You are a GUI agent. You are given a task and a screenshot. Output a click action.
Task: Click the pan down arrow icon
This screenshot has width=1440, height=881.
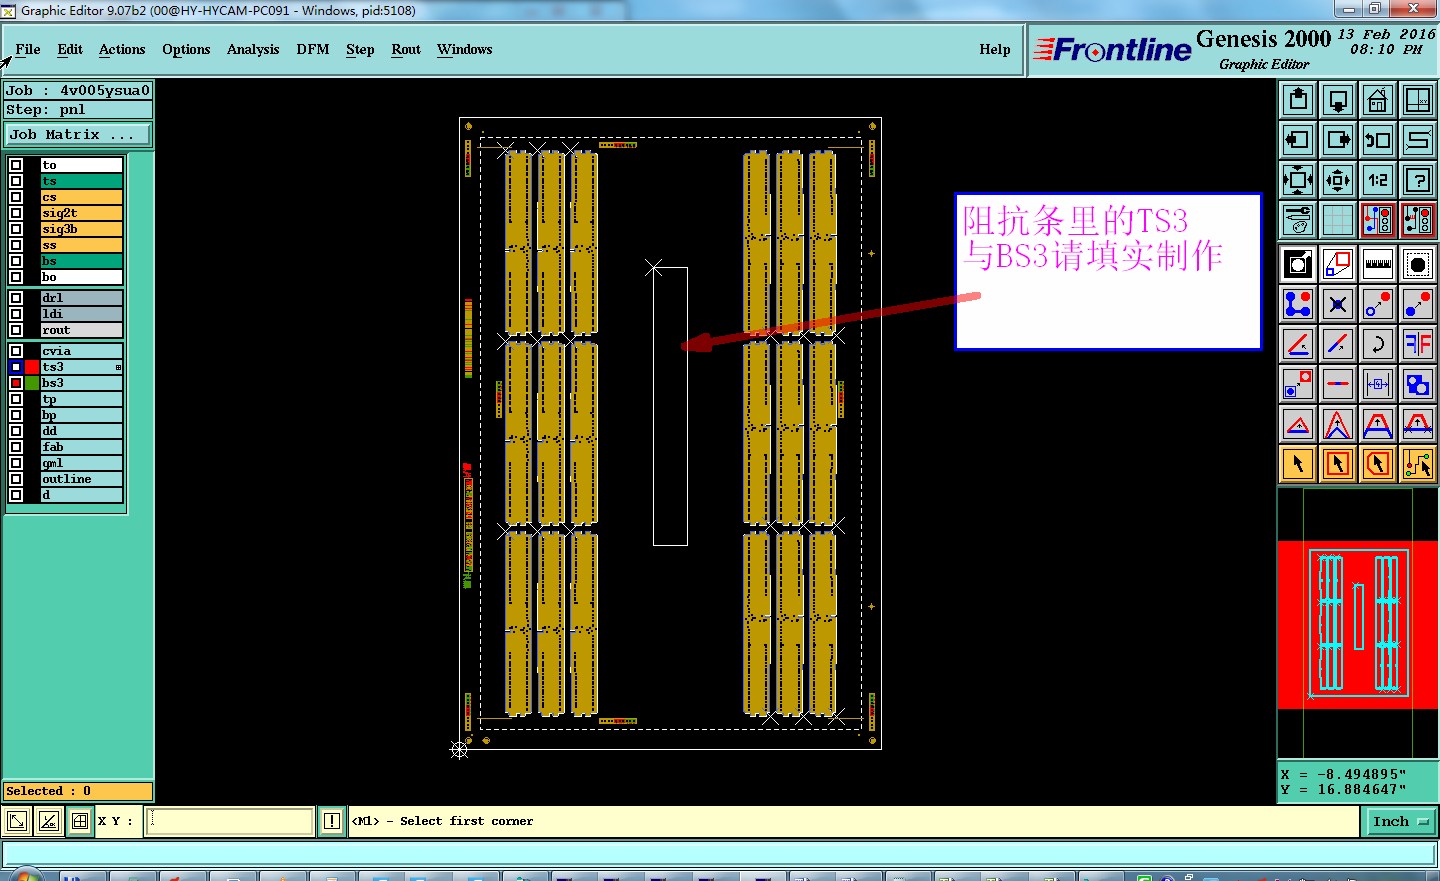1338,100
